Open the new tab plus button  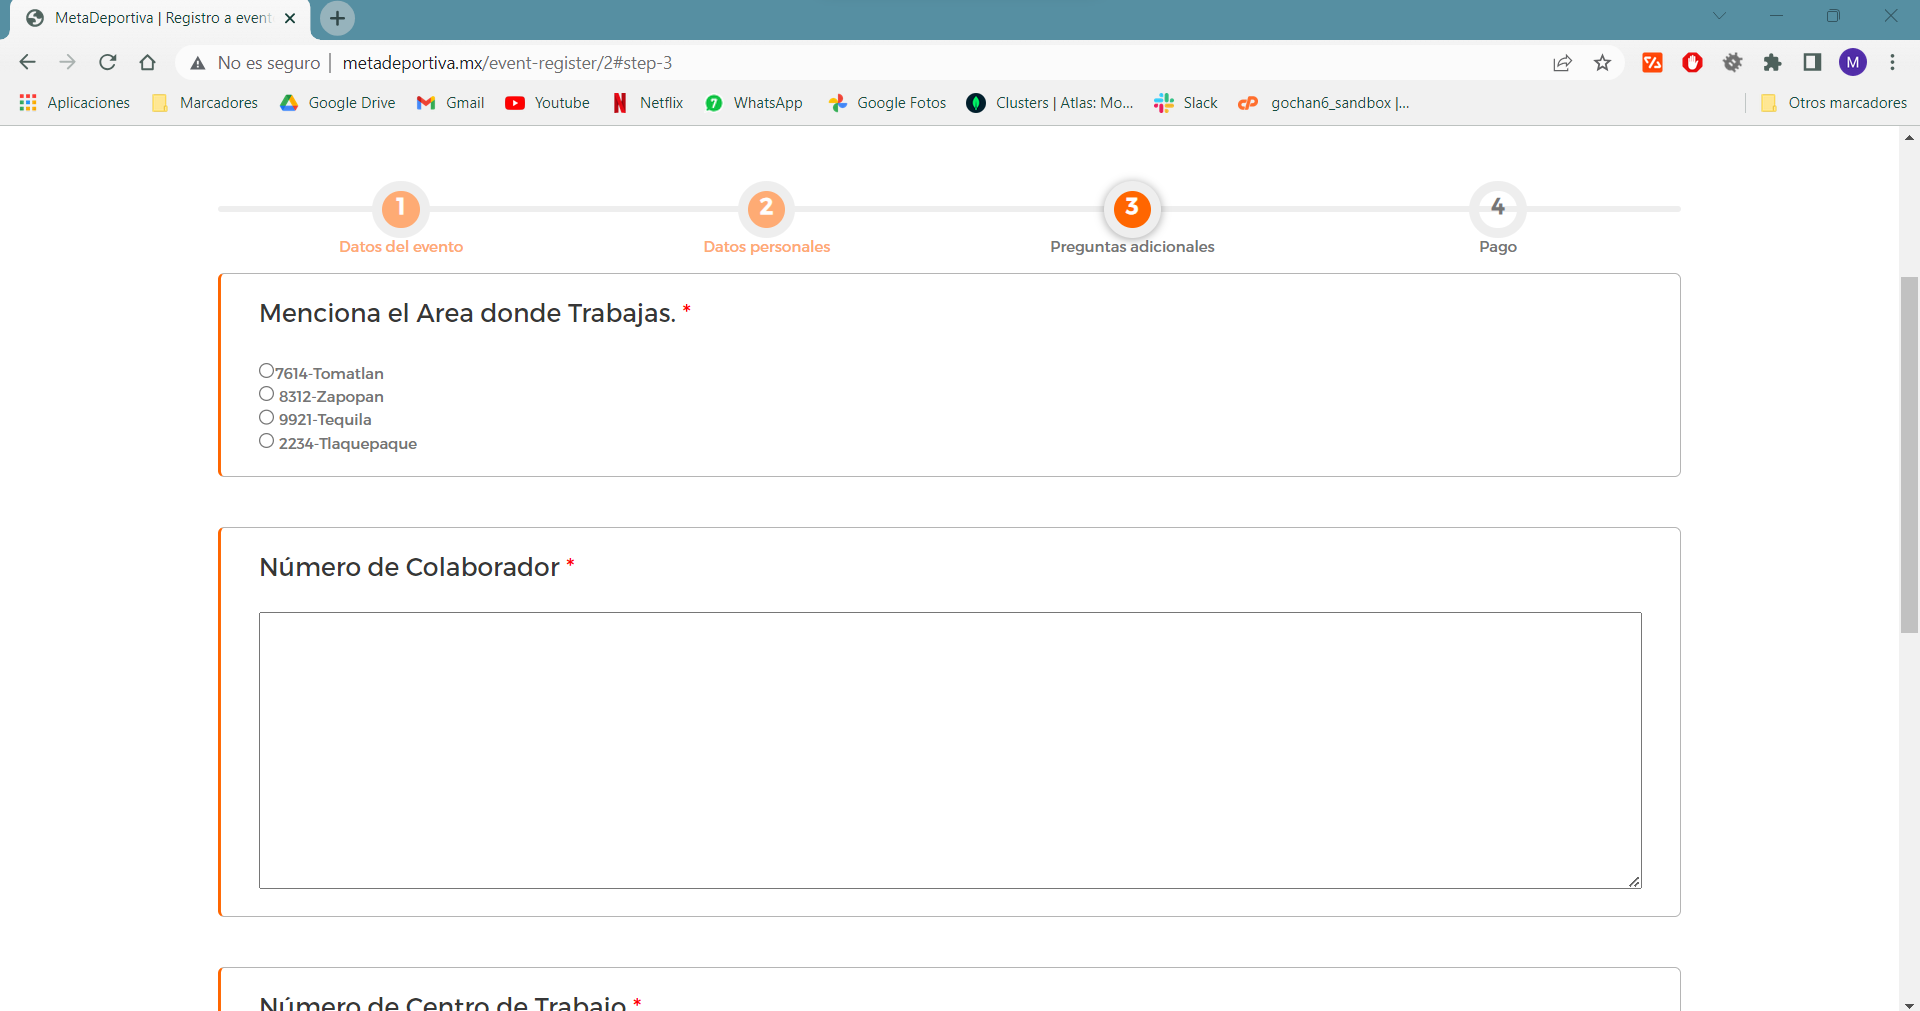point(337,18)
